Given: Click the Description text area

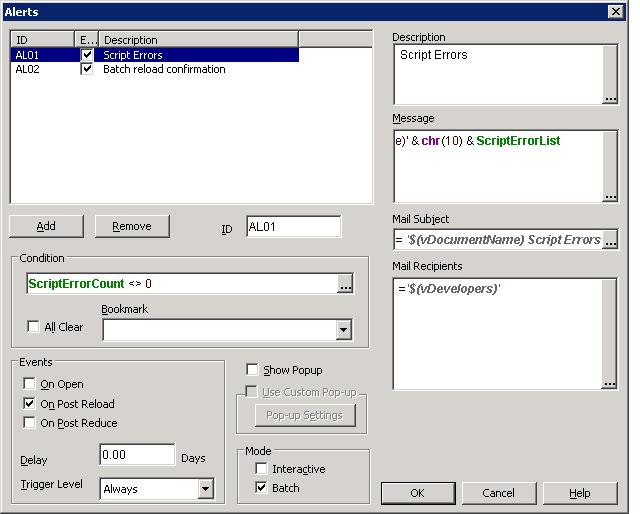Looking at the screenshot, I should [498, 74].
